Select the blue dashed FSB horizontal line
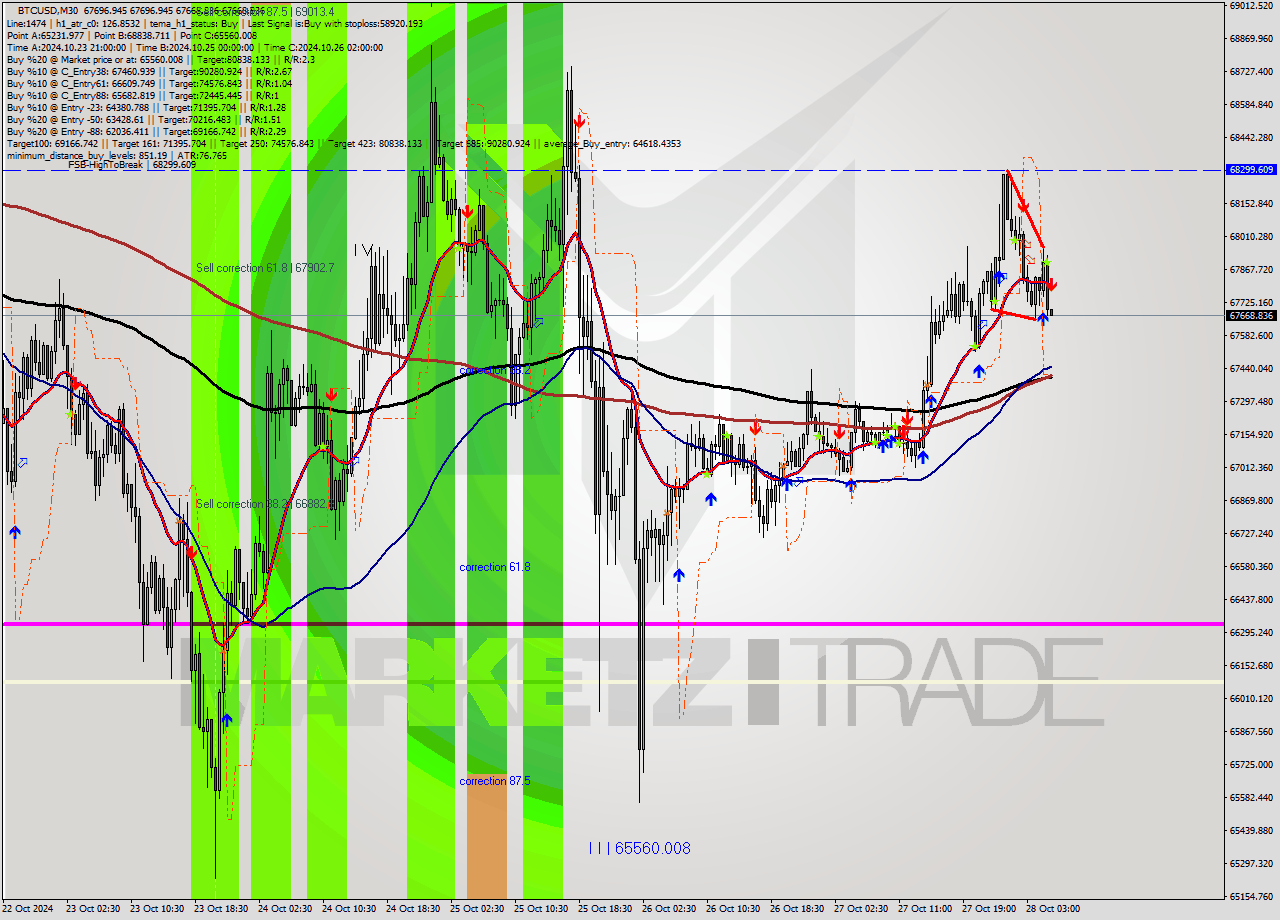This screenshot has width=1280, height=920. [x=612, y=170]
